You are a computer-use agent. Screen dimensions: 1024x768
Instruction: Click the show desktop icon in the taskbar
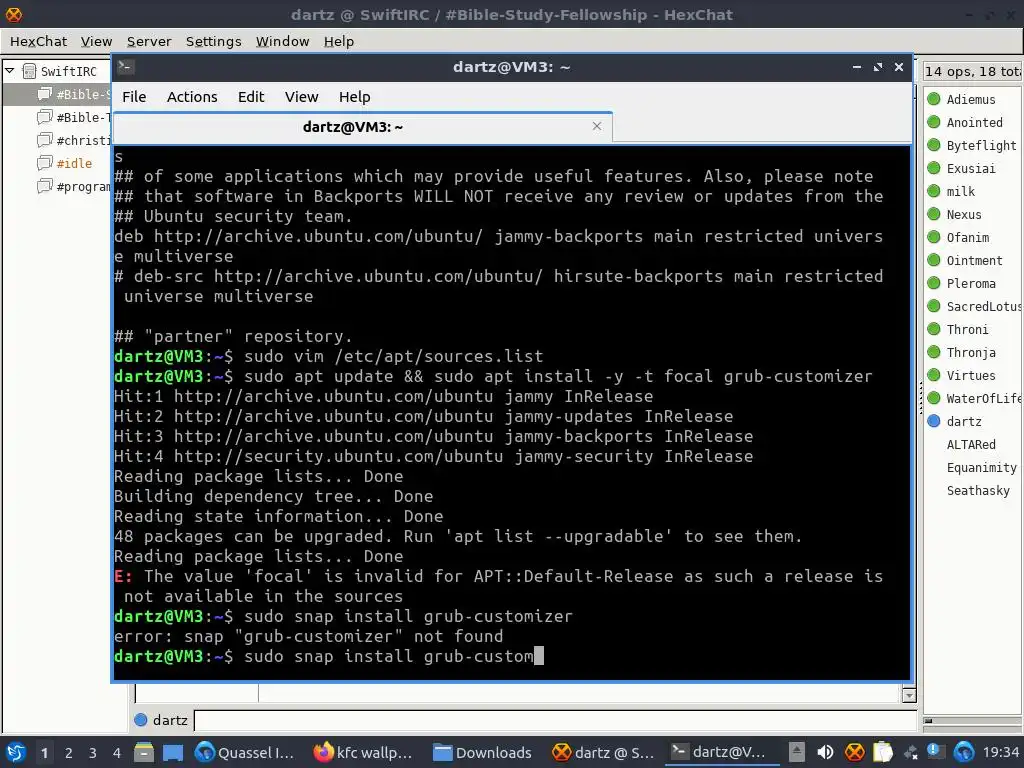click(173, 752)
